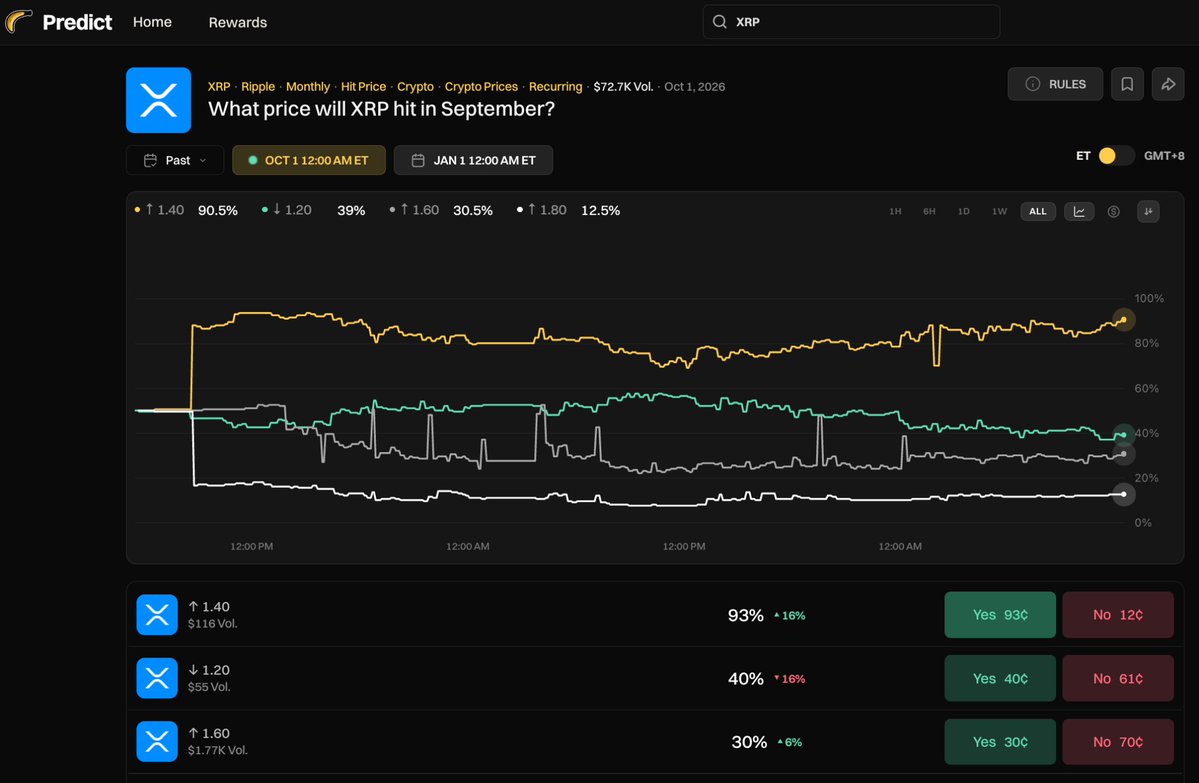Image resolution: width=1199 pixels, height=783 pixels.
Task: Click the green line endpoint marker
Action: 1123,434
